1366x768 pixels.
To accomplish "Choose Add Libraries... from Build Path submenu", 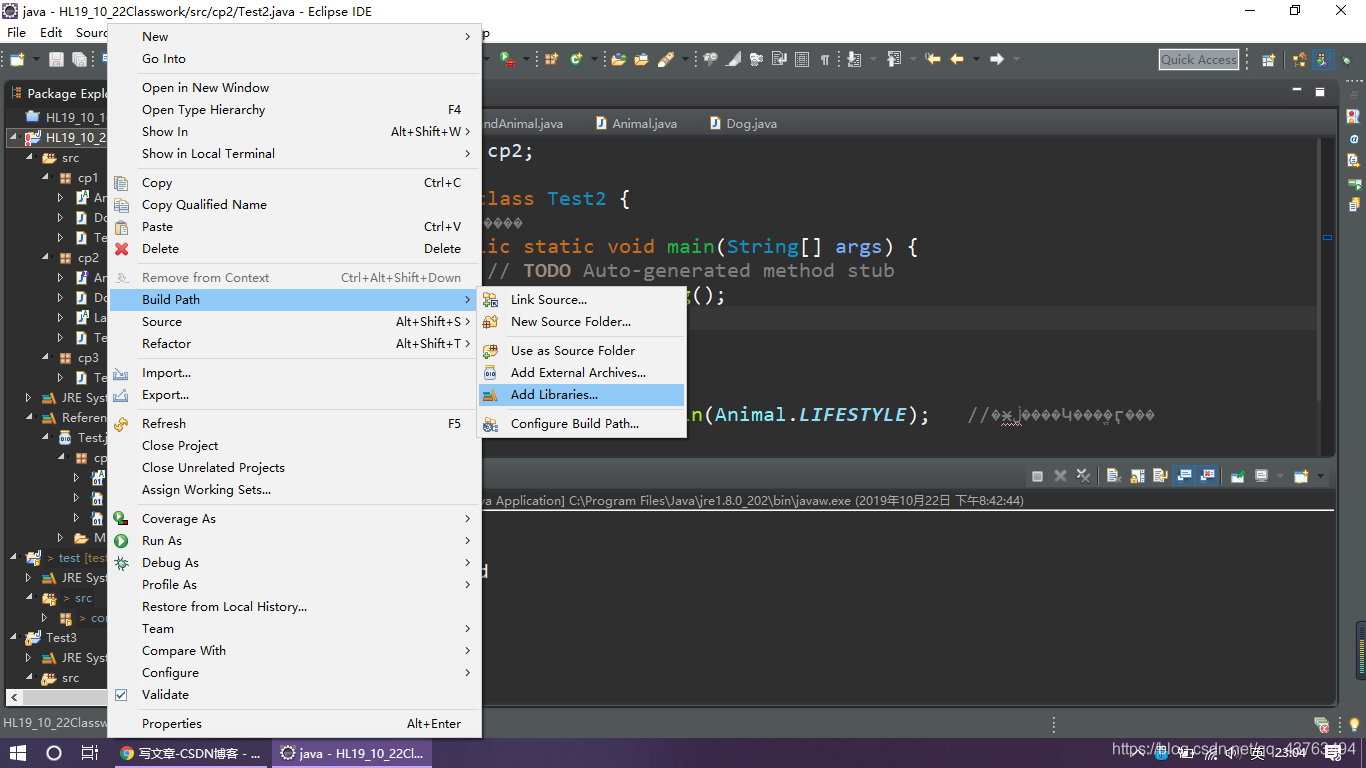I will (582, 395).
